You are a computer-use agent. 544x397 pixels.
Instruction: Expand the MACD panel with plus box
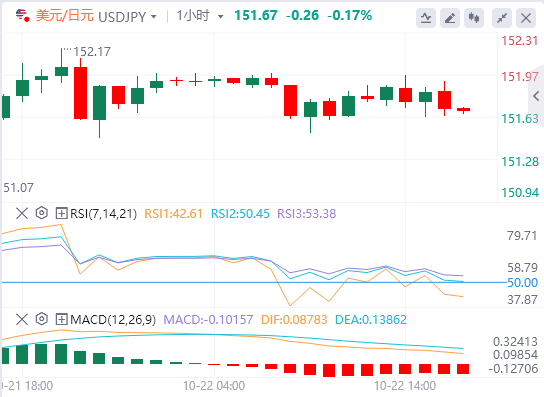click(x=61, y=319)
